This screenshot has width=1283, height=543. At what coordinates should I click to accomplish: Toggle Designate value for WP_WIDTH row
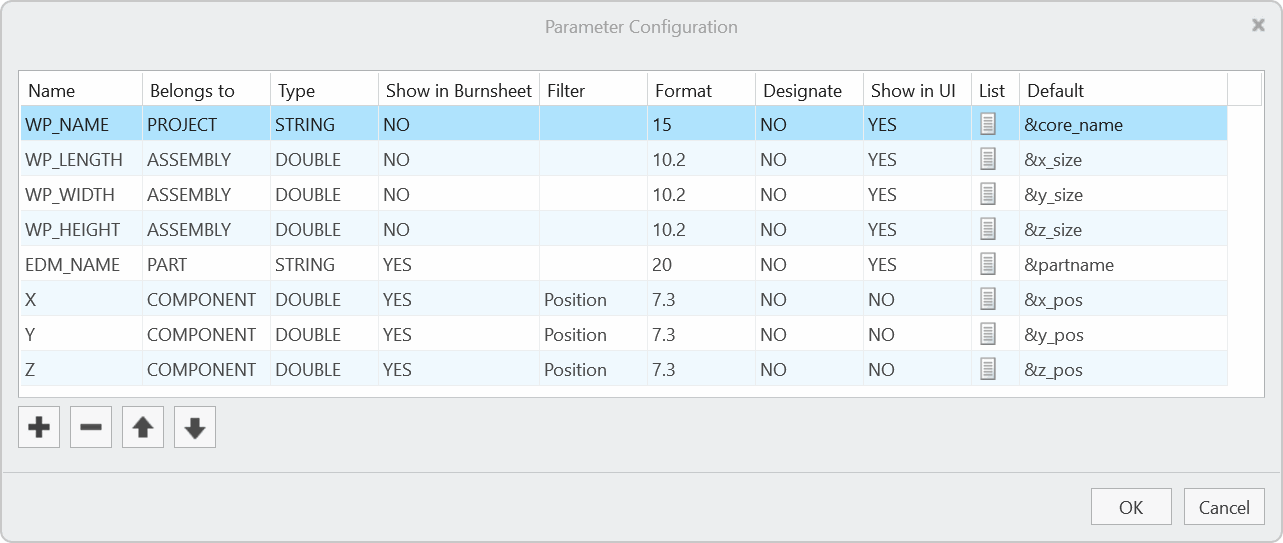click(807, 195)
